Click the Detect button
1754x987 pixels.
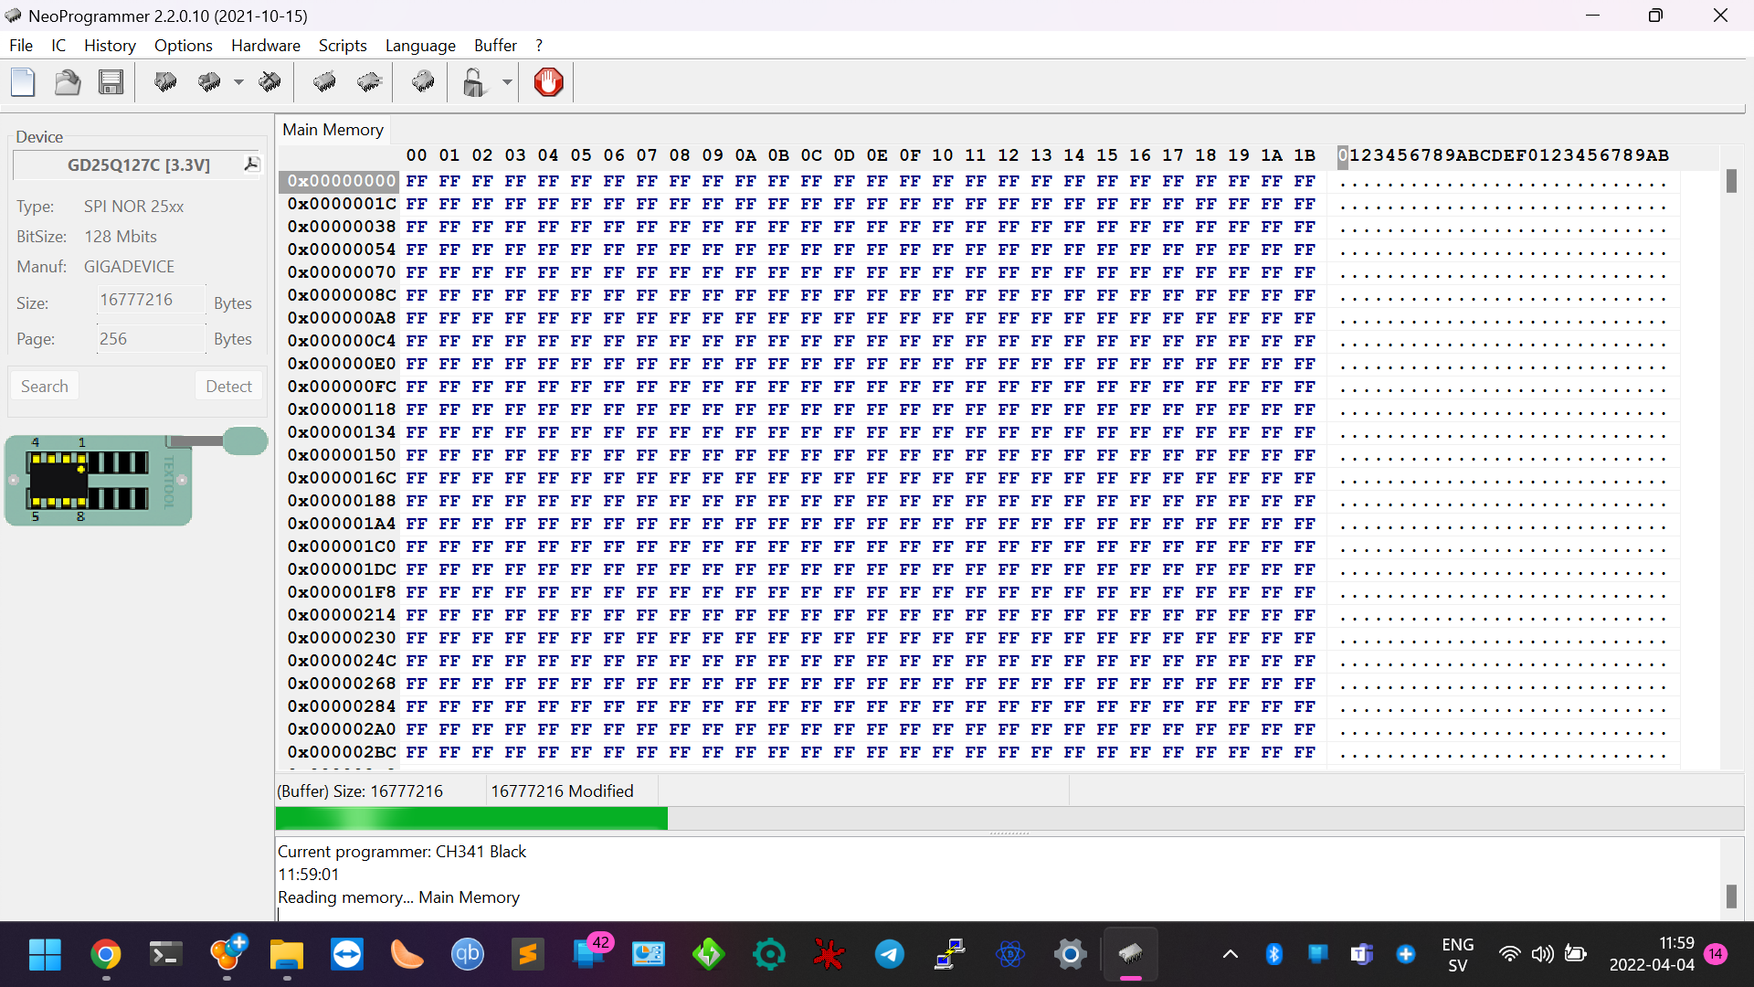[x=228, y=386]
